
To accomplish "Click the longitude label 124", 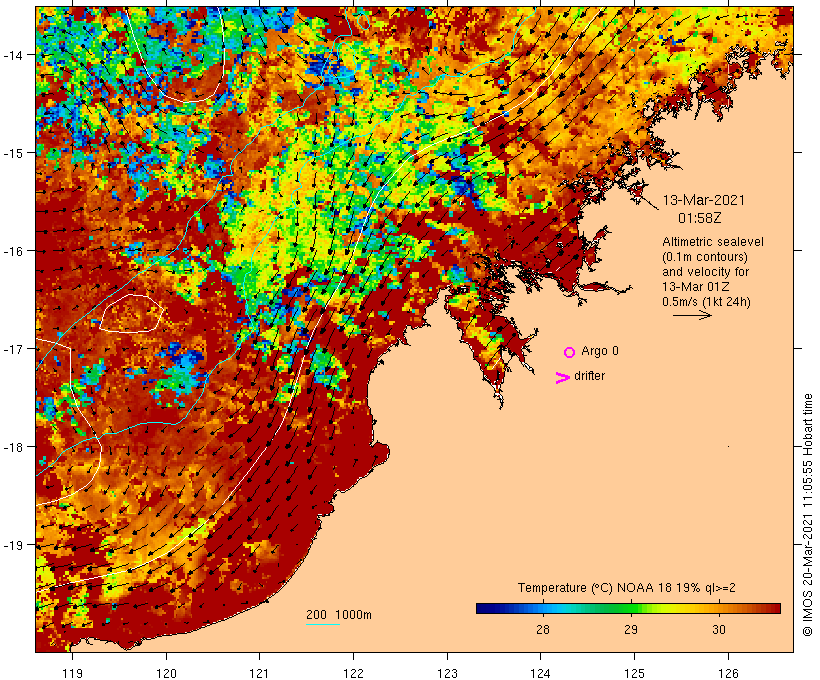I will pyautogui.click(x=541, y=673).
